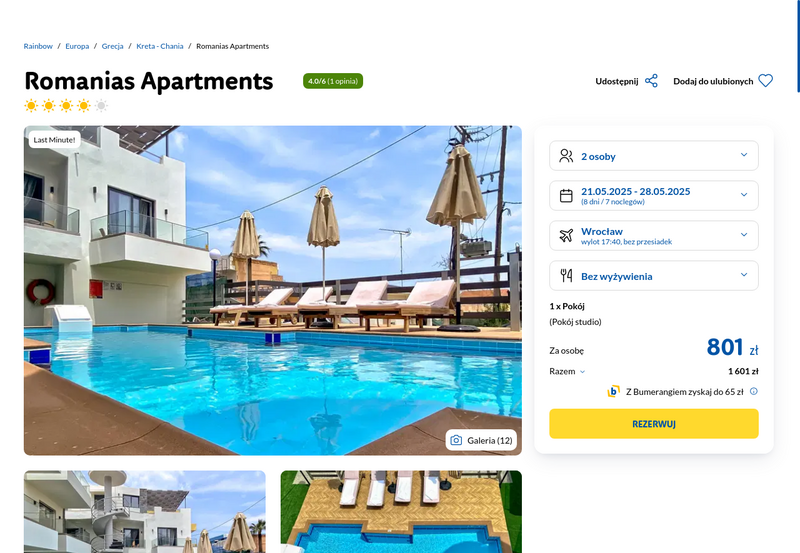Open the Kreta - Chania breadcrumb link
800x553 pixels.
point(160,46)
